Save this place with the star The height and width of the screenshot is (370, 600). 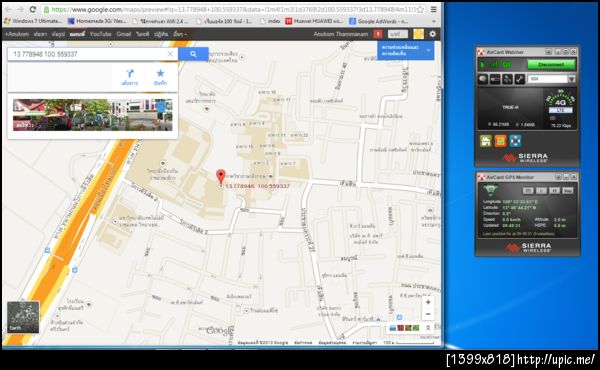[160, 77]
